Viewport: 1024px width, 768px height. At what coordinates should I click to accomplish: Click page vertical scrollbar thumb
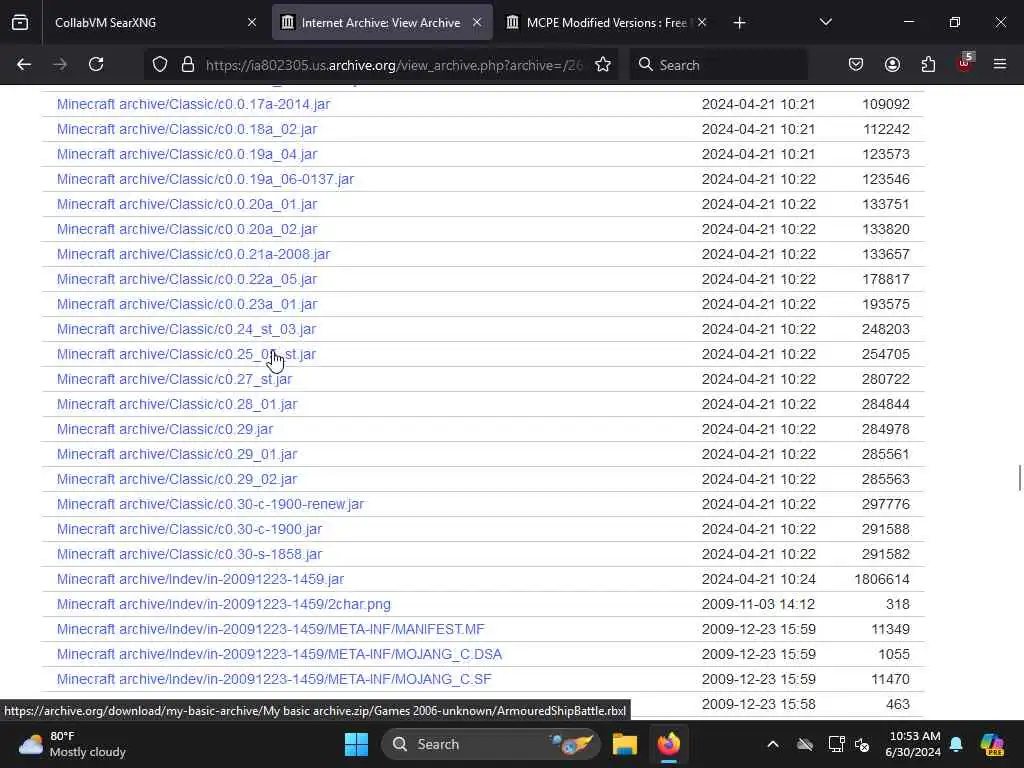1019,477
